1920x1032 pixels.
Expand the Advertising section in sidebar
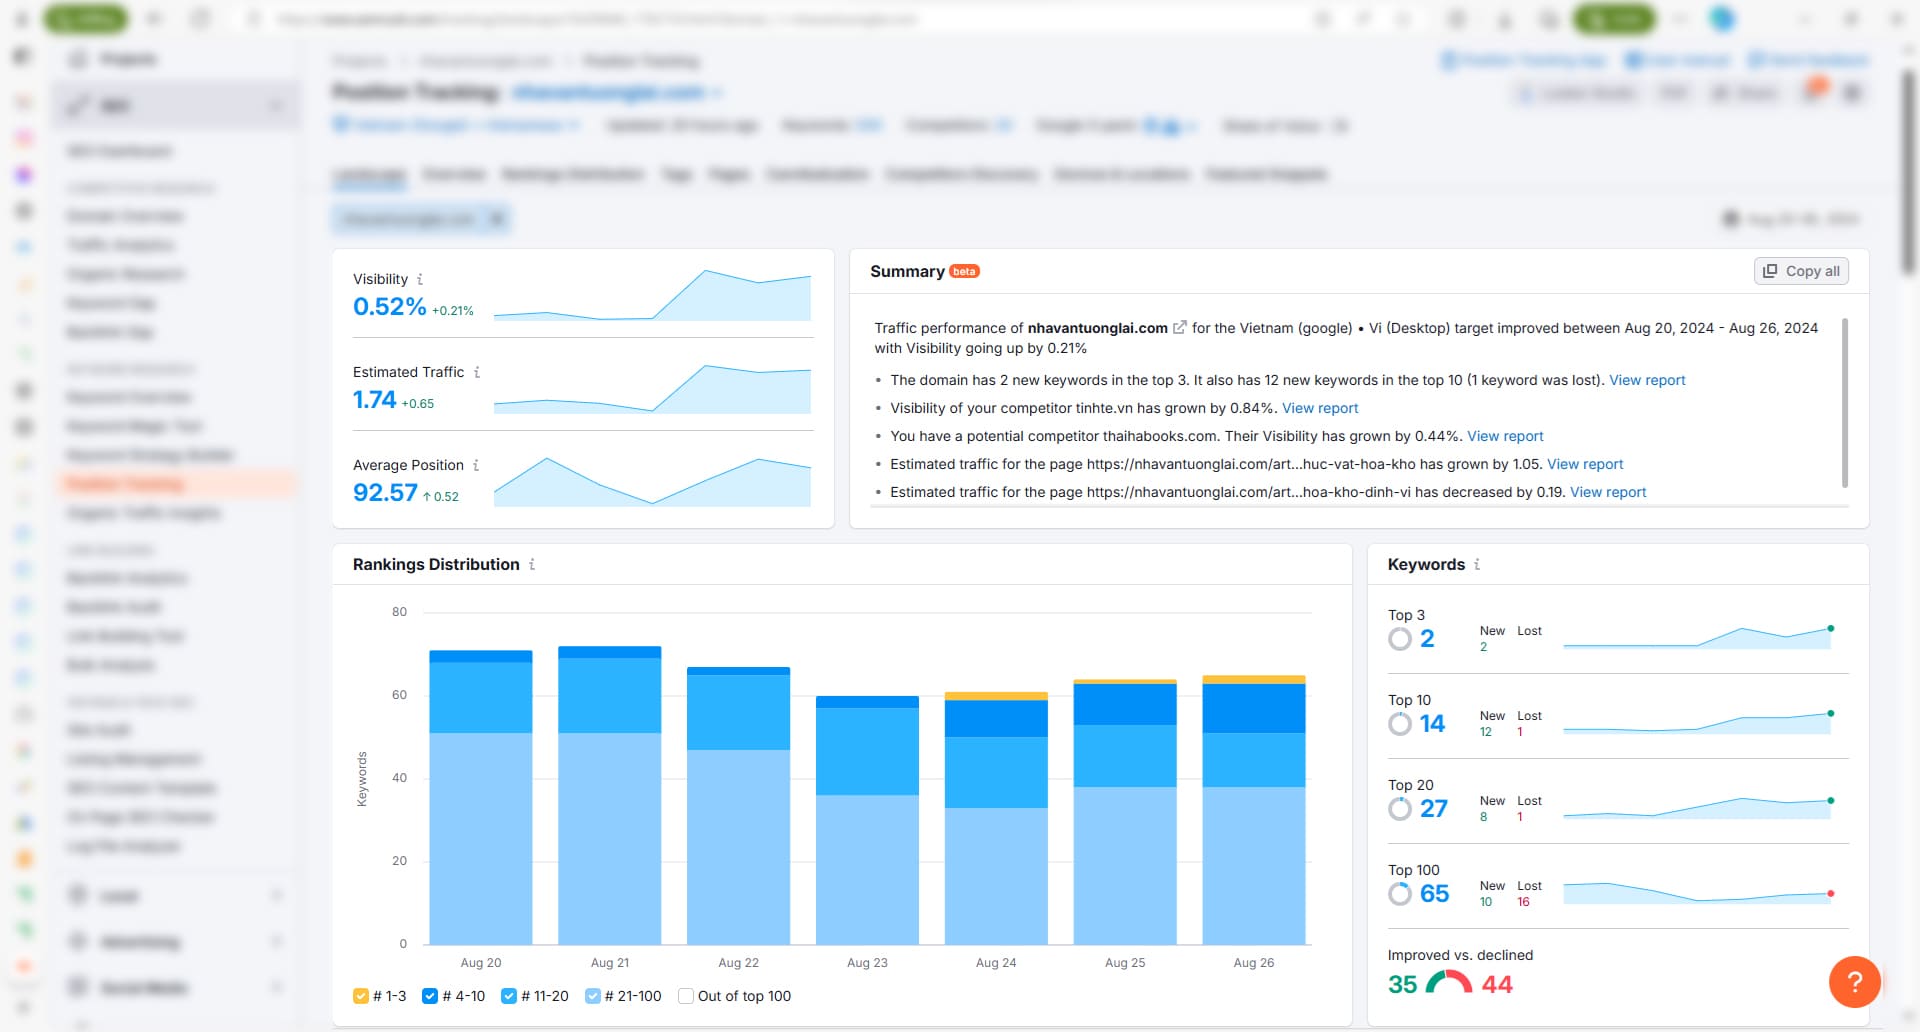(276, 942)
